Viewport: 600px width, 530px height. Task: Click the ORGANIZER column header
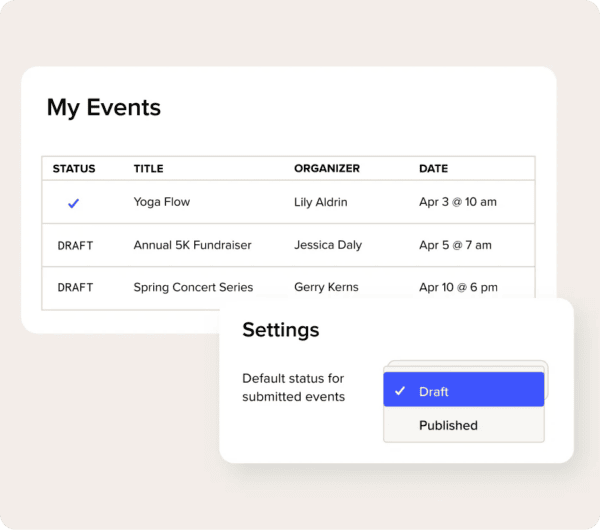click(326, 169)
